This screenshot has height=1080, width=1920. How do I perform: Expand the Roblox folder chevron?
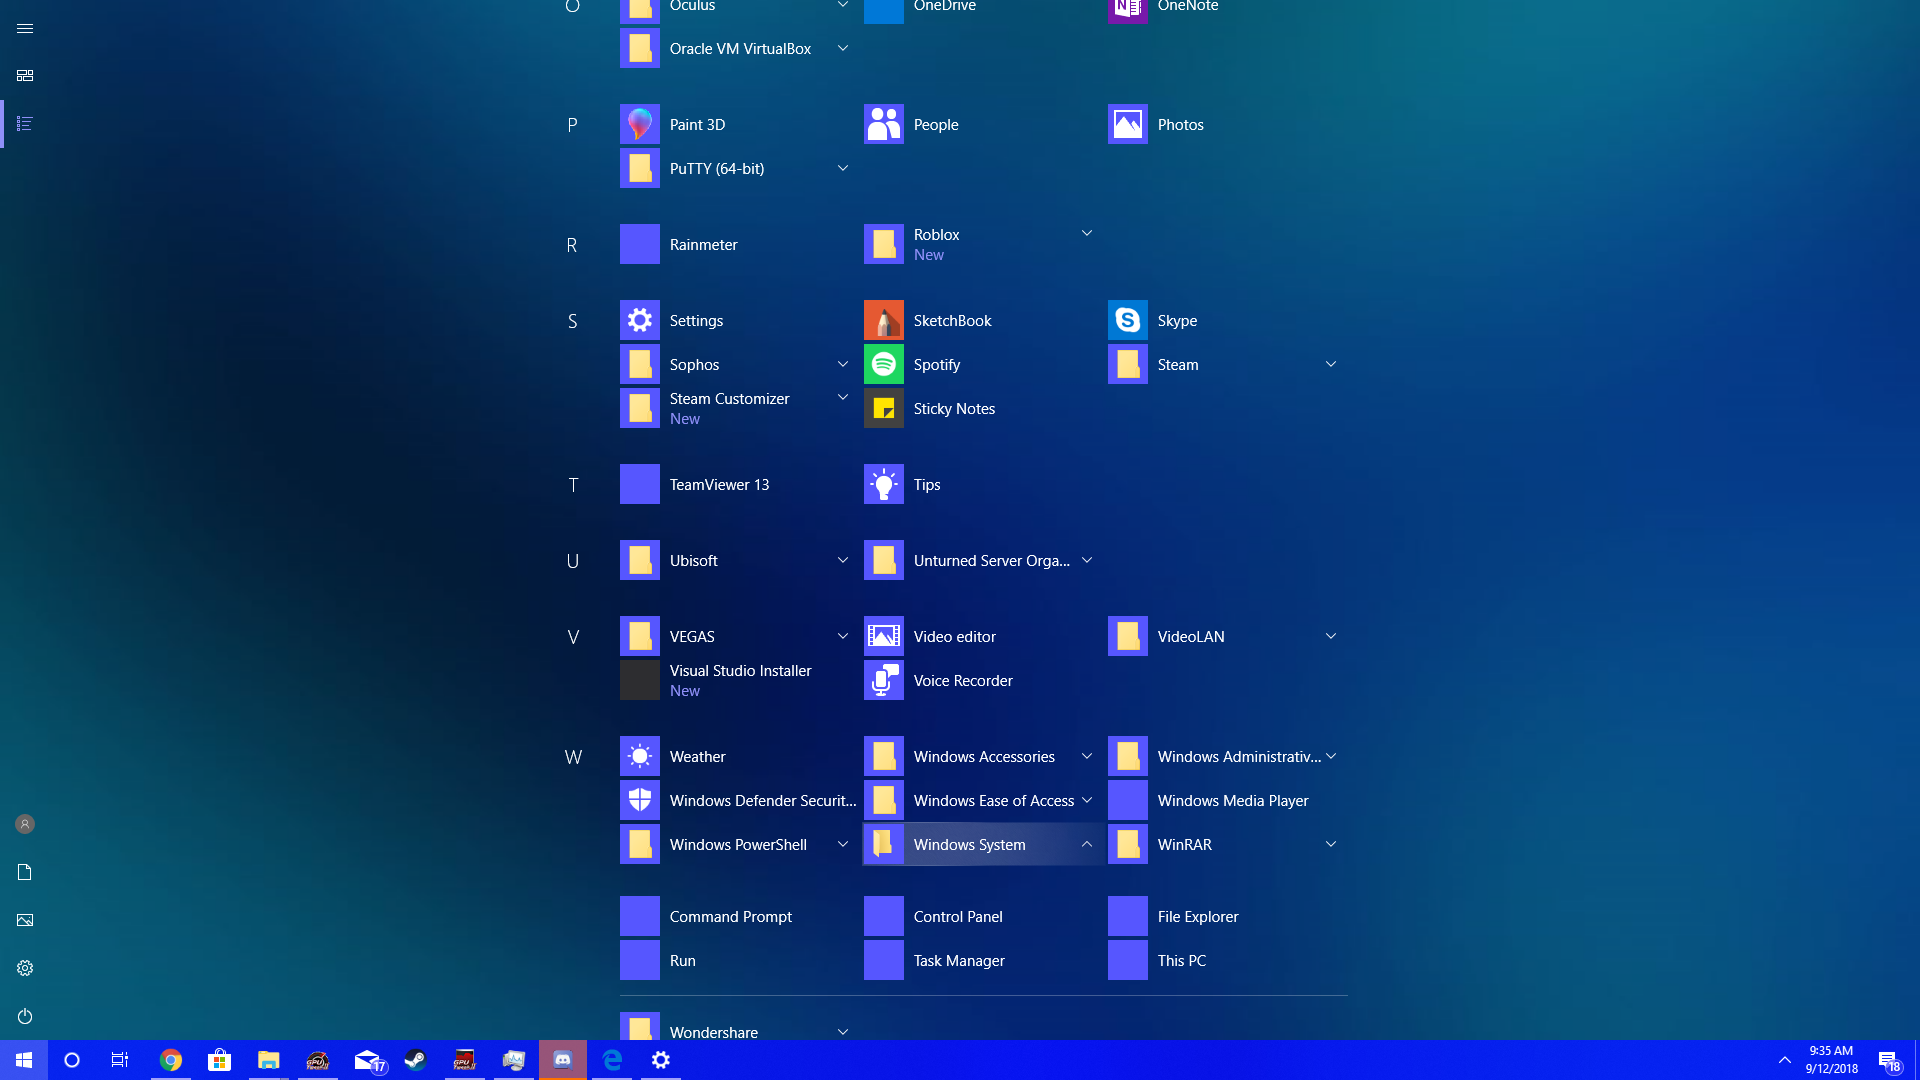coord(1087,233)
